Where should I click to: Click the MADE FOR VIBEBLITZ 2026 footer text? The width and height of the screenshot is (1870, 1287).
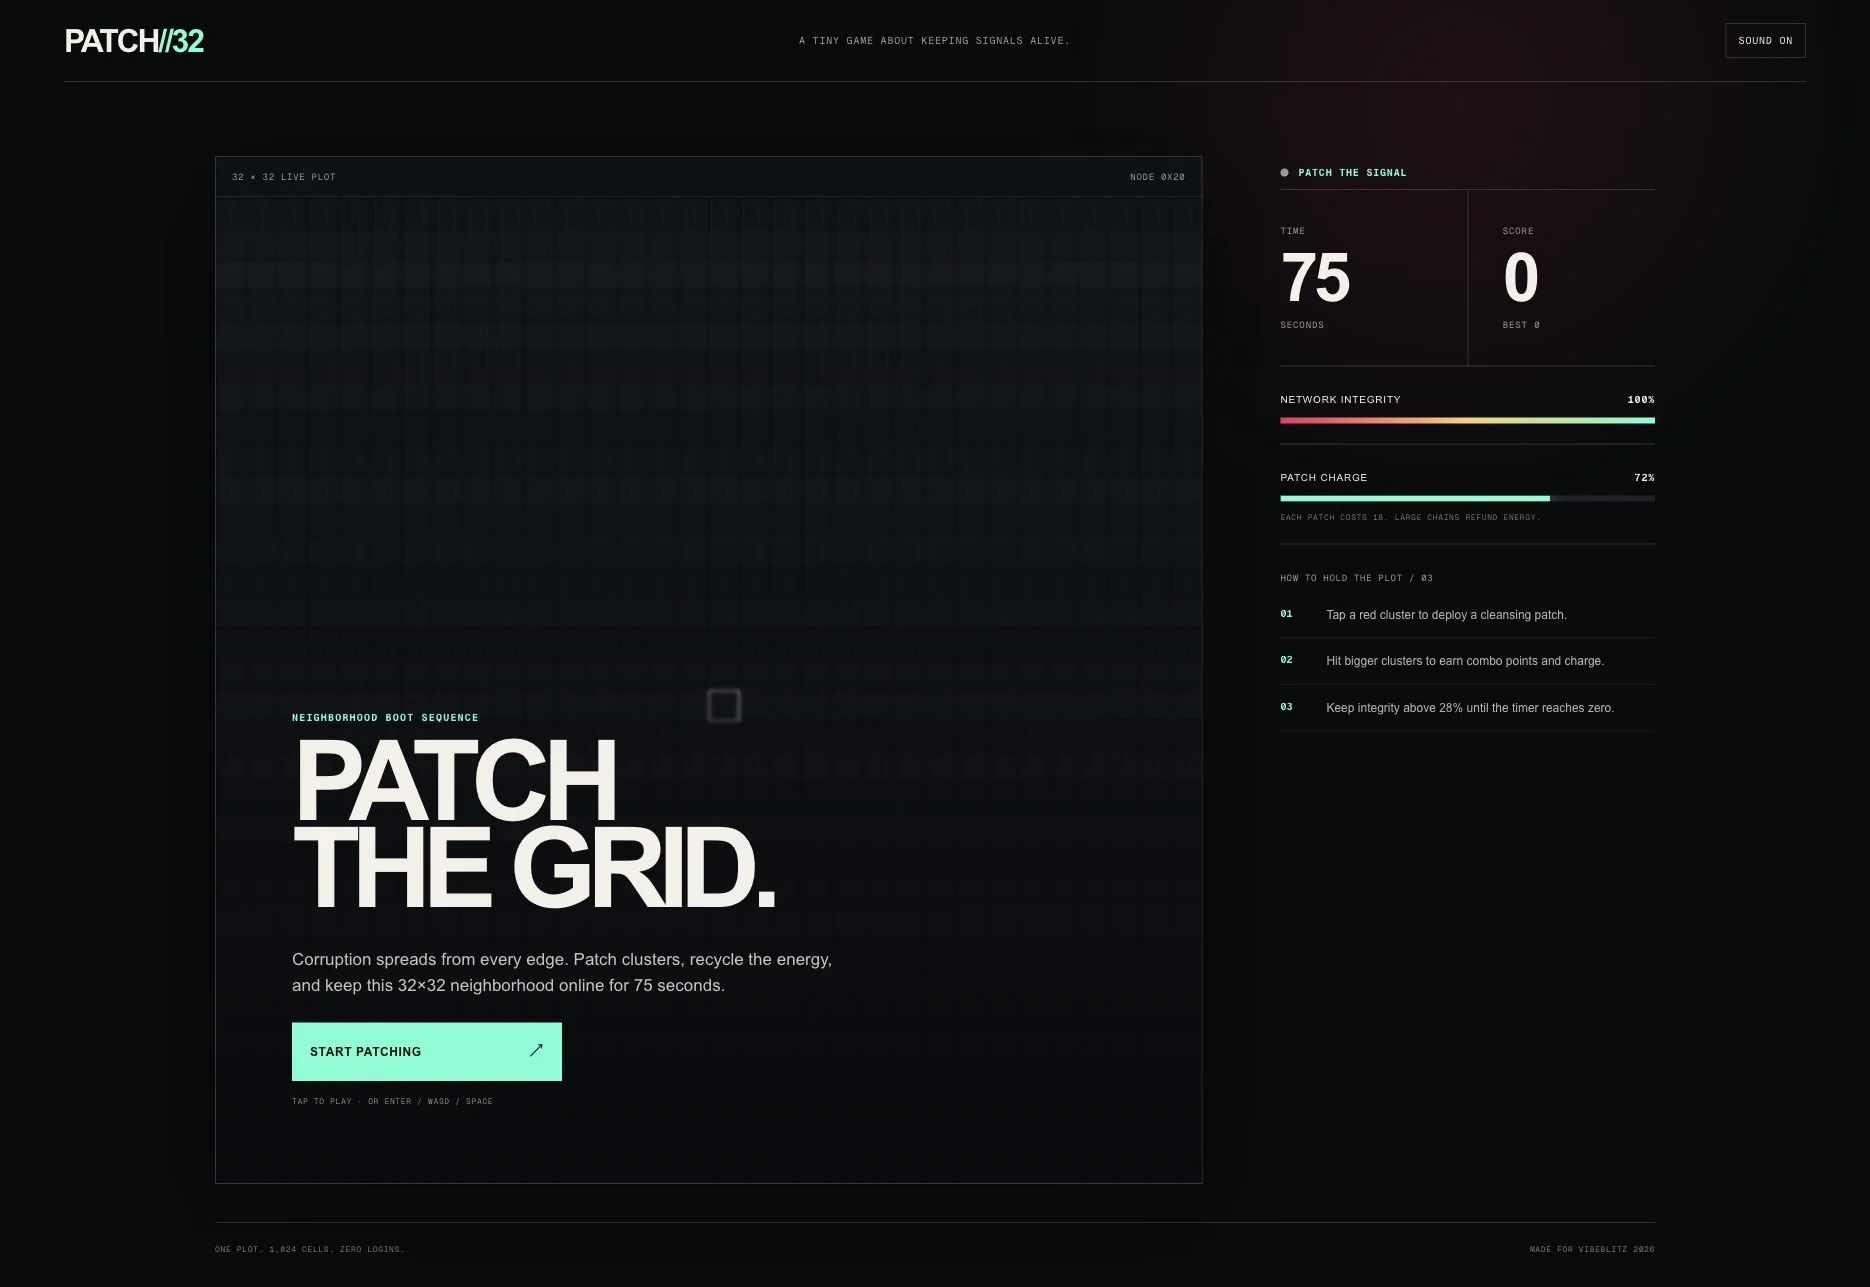(1592, 1249)
